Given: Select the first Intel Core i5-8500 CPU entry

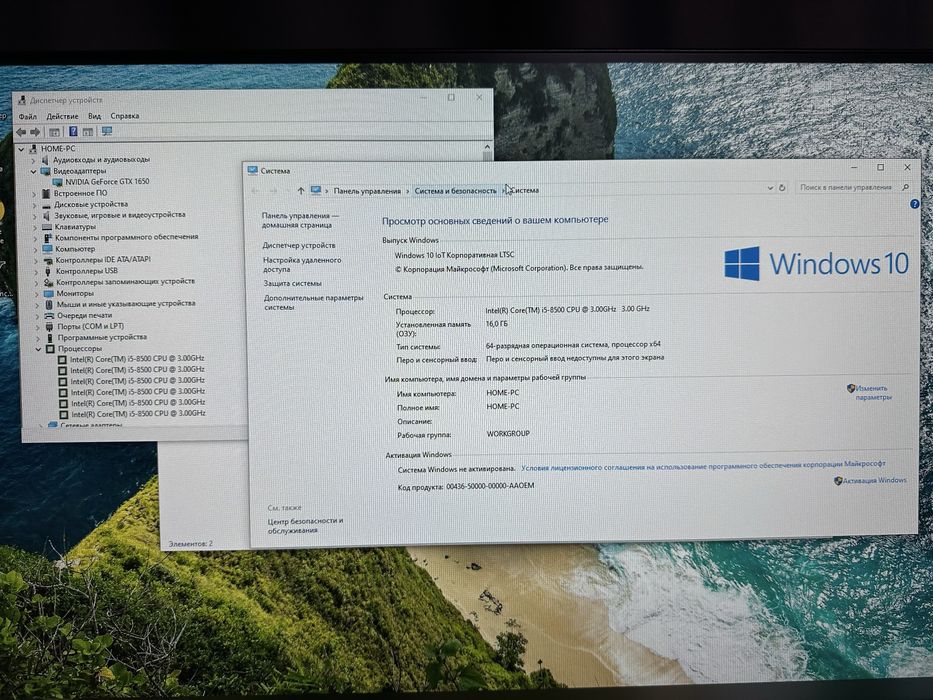Looking at the screenshot, I should pos(137,359).
